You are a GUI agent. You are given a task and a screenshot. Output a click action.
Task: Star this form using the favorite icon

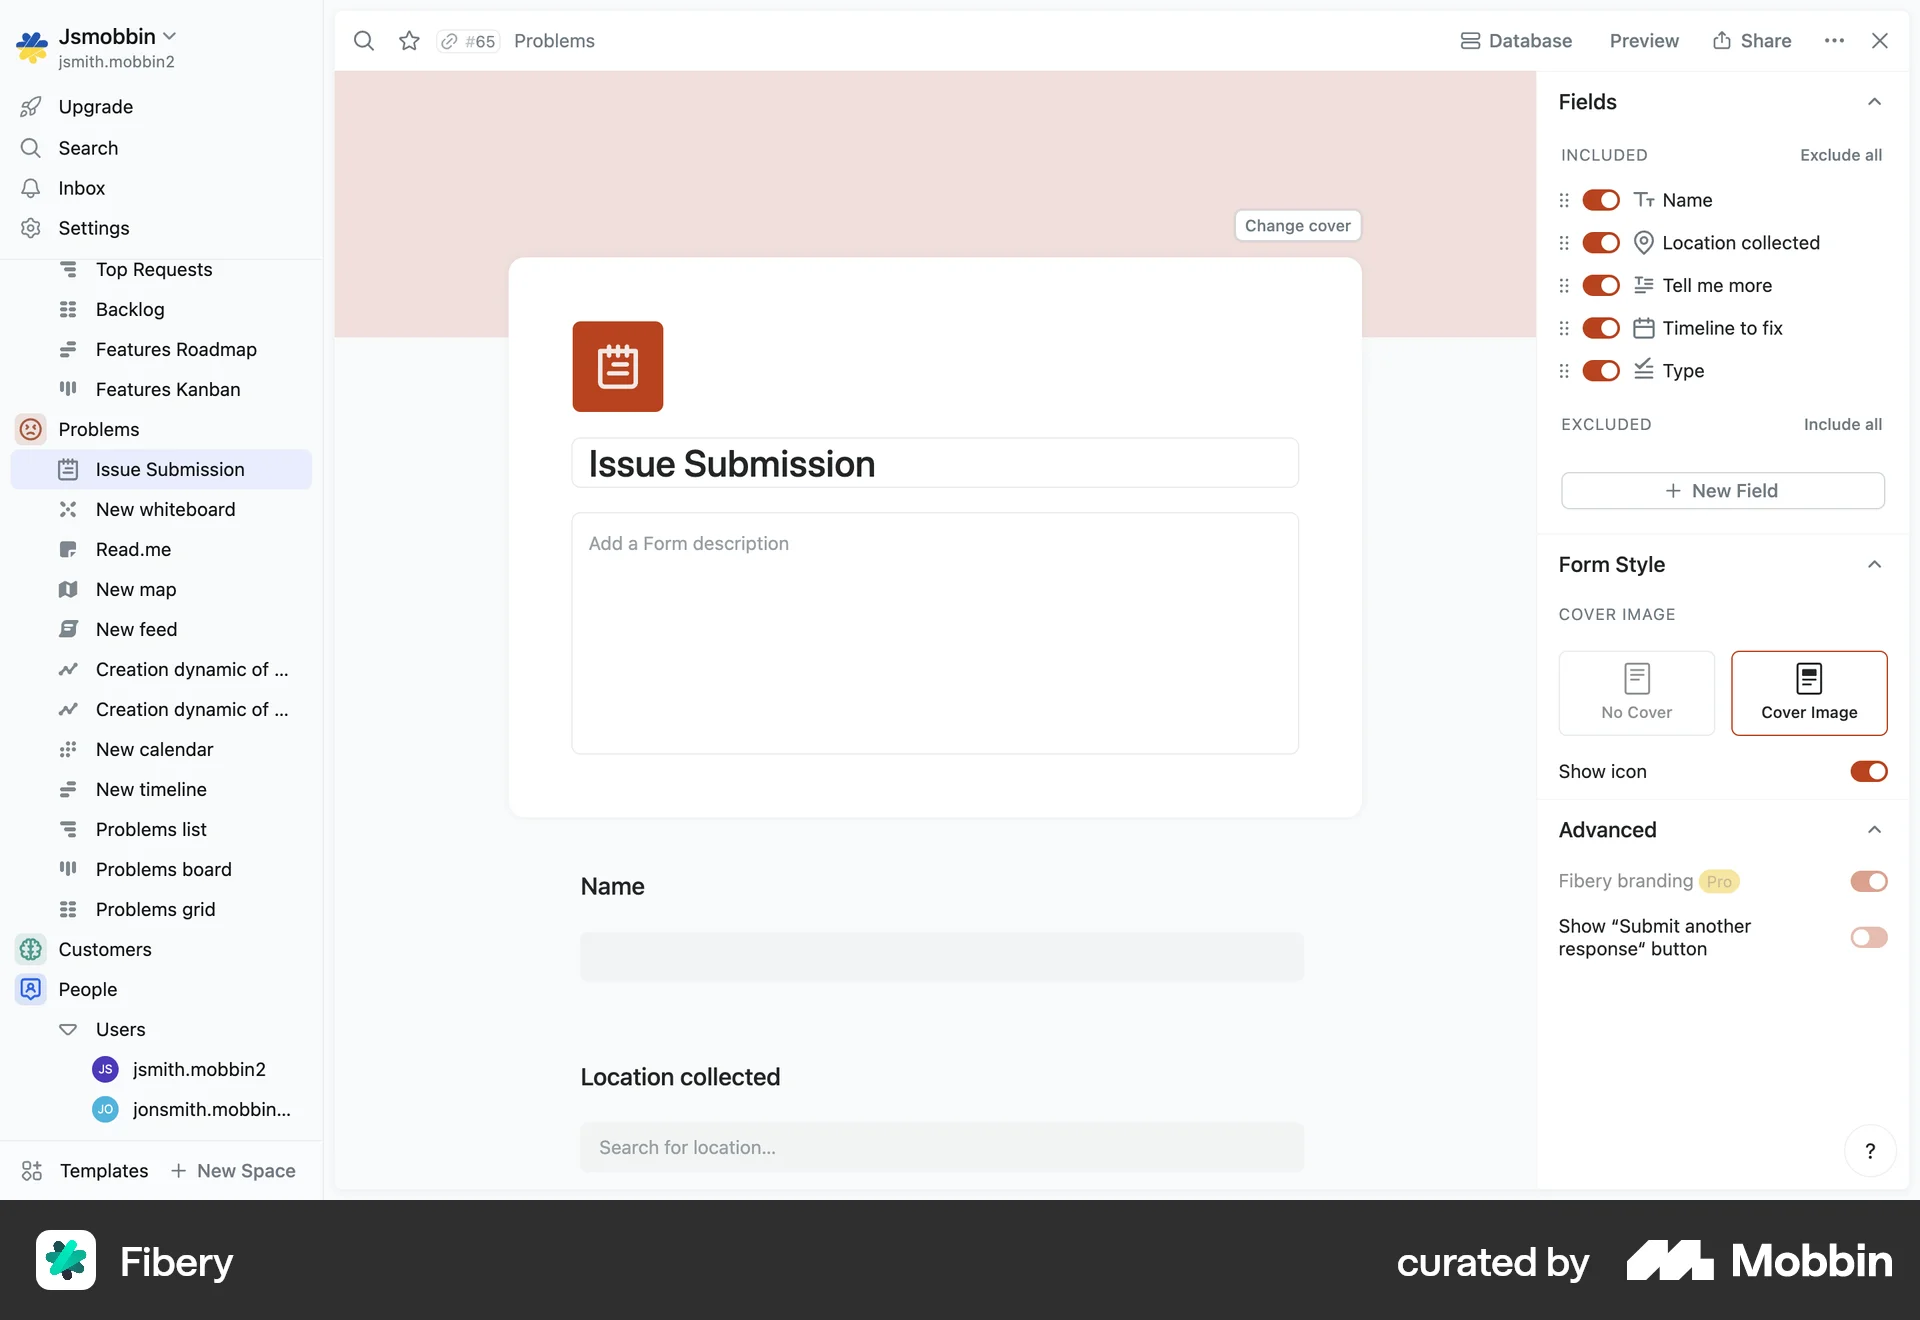click(x=409, y=41)
